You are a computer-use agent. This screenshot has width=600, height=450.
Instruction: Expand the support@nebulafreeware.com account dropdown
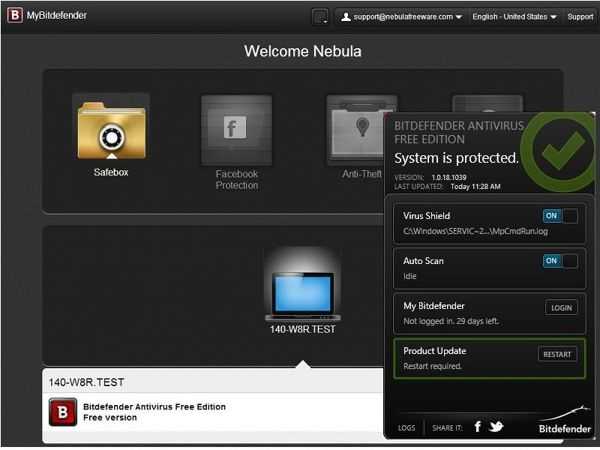pos(402,17)
